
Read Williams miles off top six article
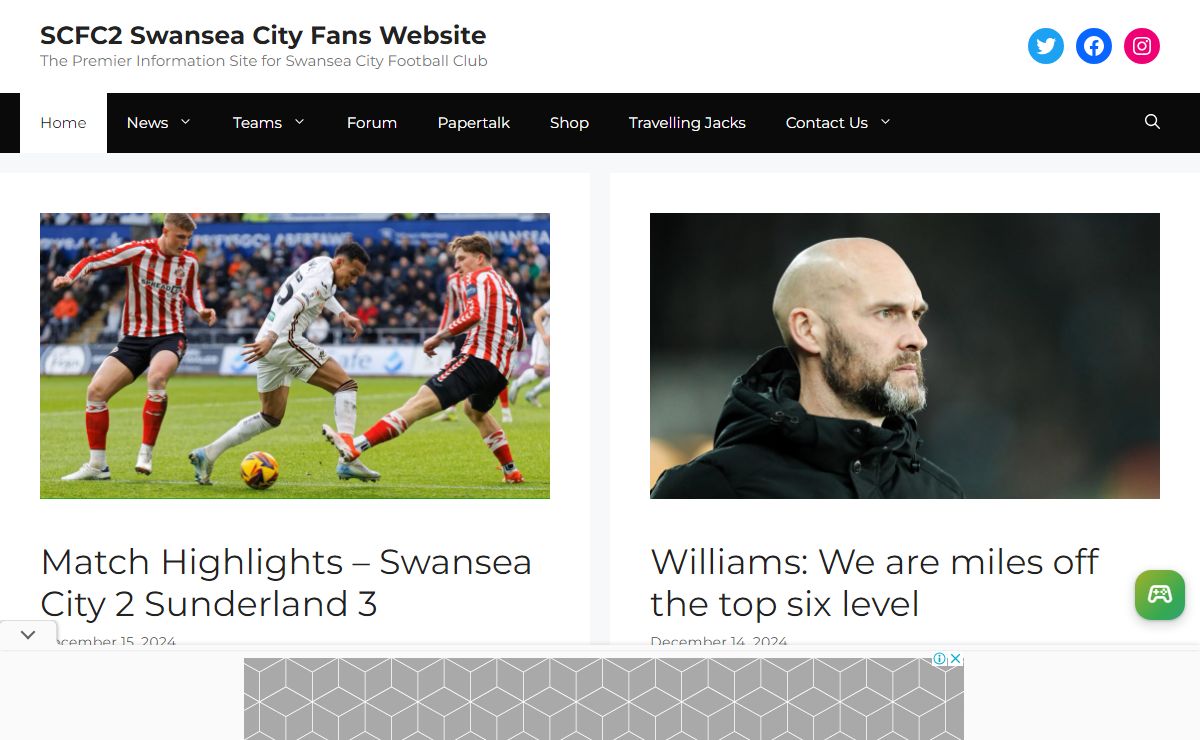click(874, 582)
